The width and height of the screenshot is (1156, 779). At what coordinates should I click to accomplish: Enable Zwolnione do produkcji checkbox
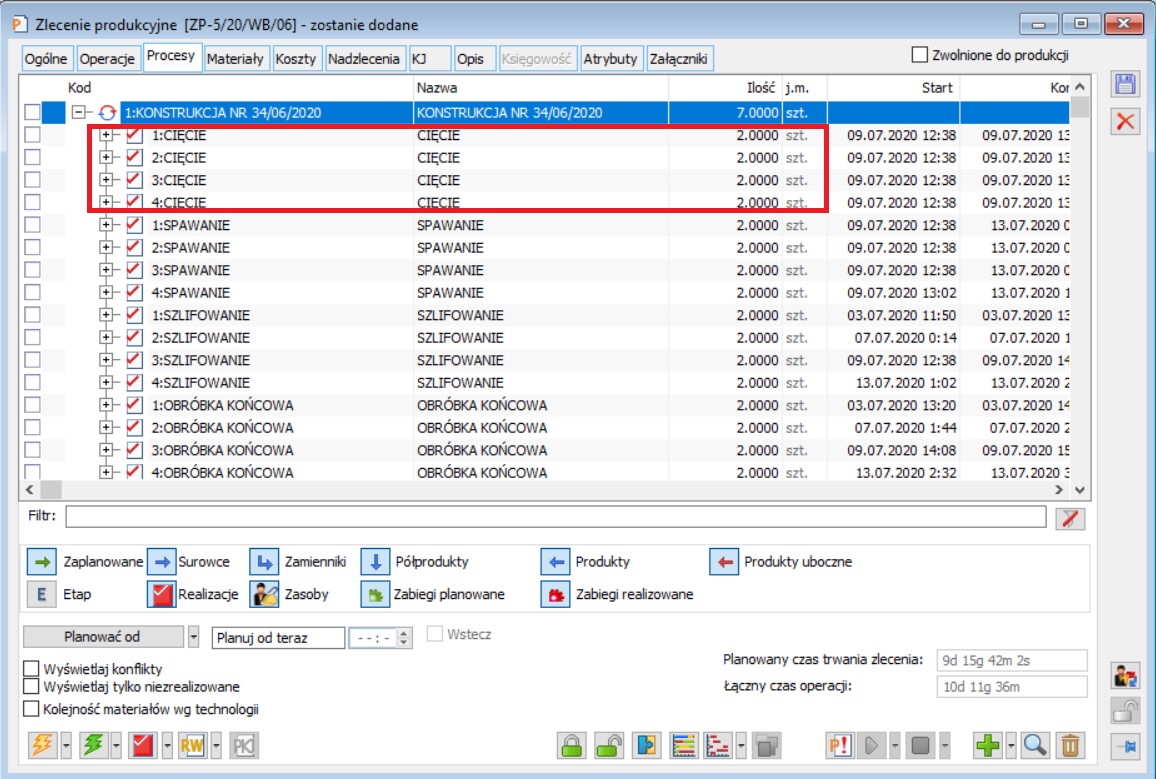(920, 55)
